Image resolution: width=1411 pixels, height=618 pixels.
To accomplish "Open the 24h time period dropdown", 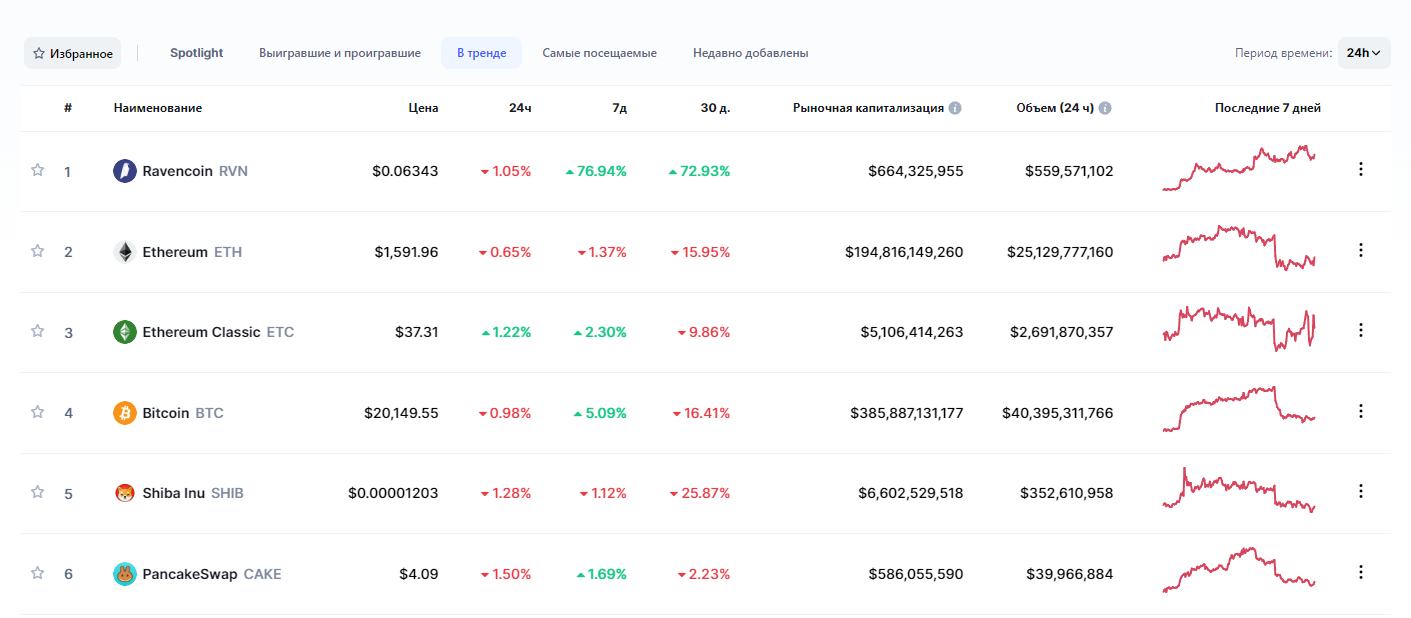I will click(1363, 53).
